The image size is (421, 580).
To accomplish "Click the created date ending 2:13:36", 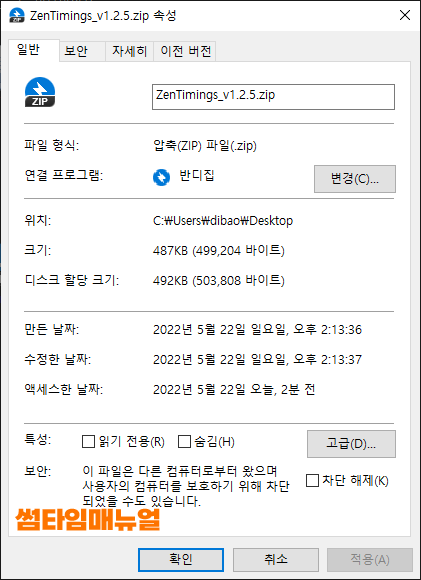I will click(x=257, y=329).
